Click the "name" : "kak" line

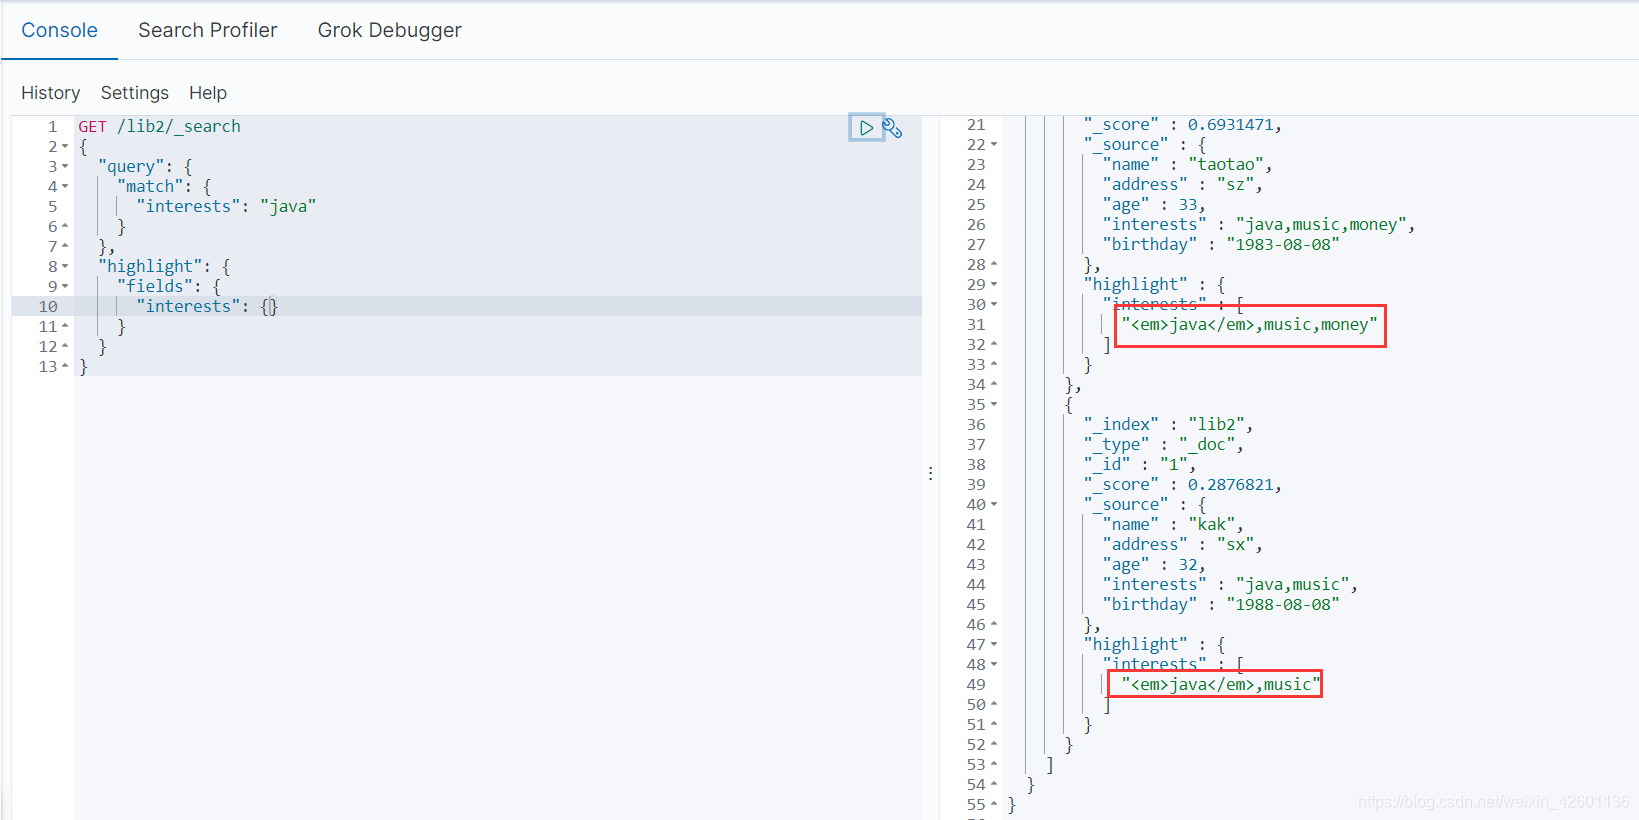click(x=1173, y=525)
